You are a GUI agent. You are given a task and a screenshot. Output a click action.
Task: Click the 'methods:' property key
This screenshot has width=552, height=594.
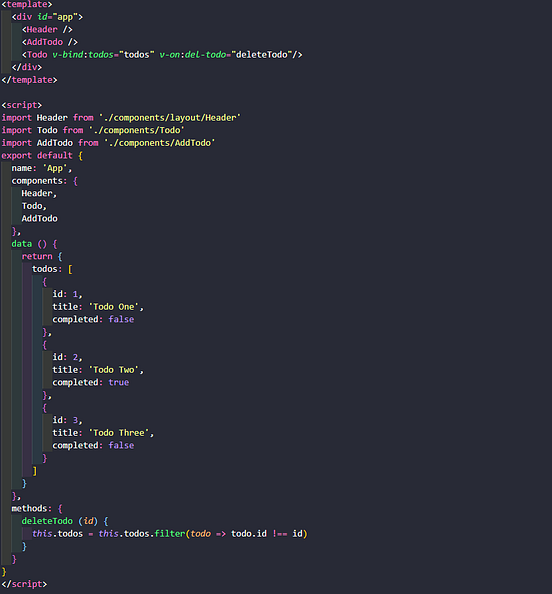tap(32, 508)
